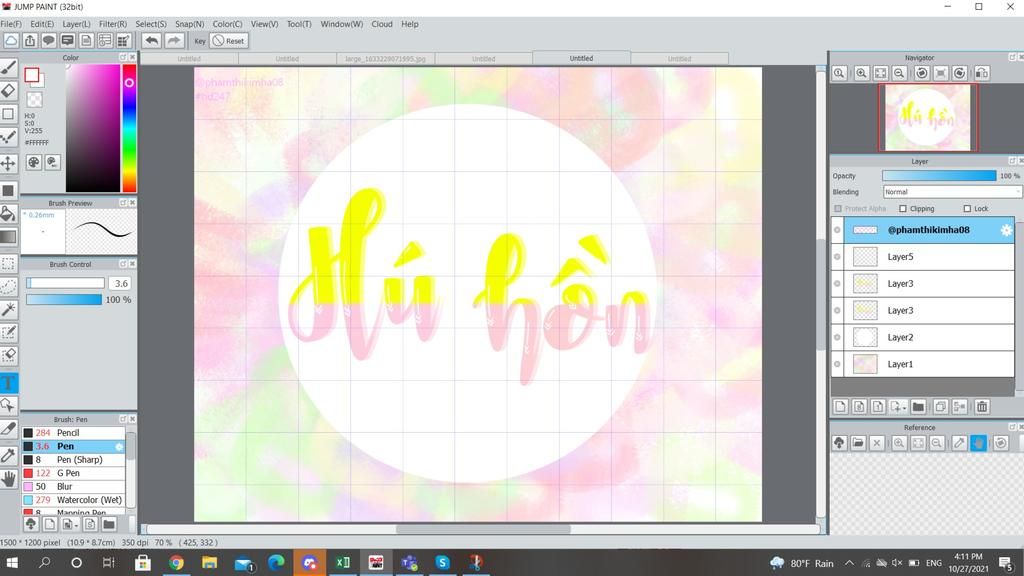Rotate canvas left in Navigator
Screen dimensions: 1024x576
(x=921, y=73)
